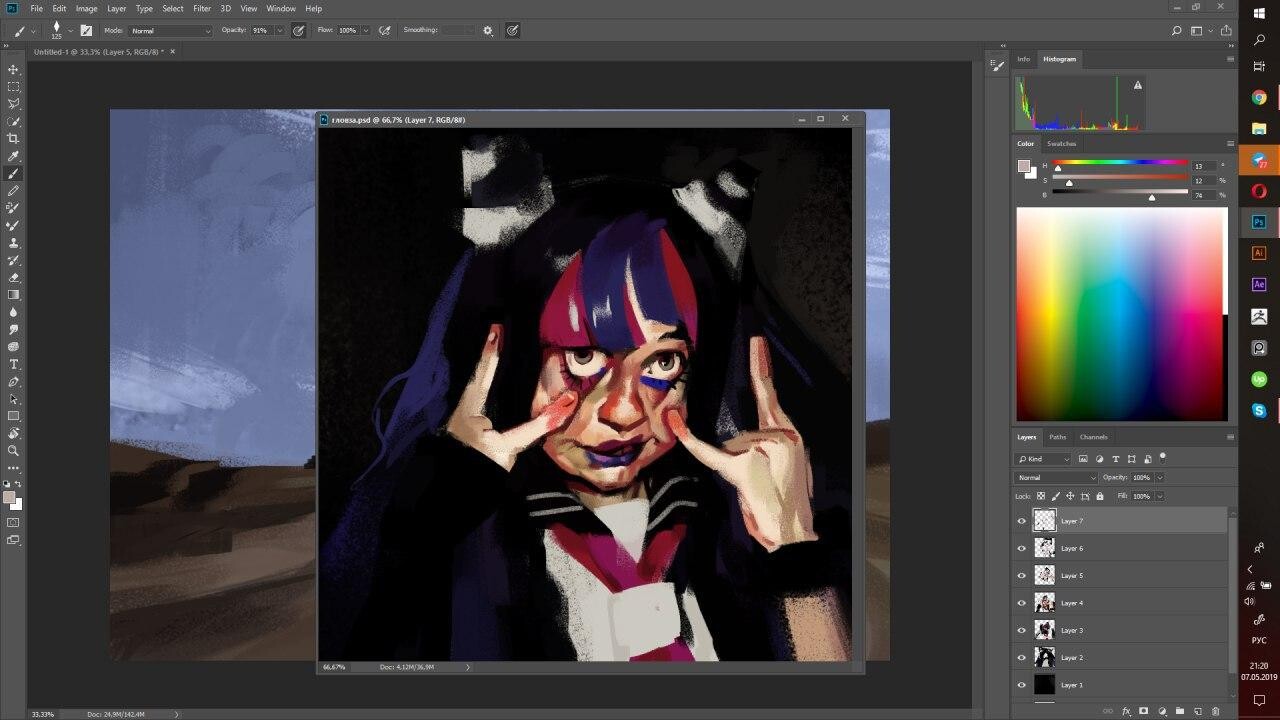Switch to the Channels tab
The height and width of the screenshot is (720, 1280).
[1093, 437]
